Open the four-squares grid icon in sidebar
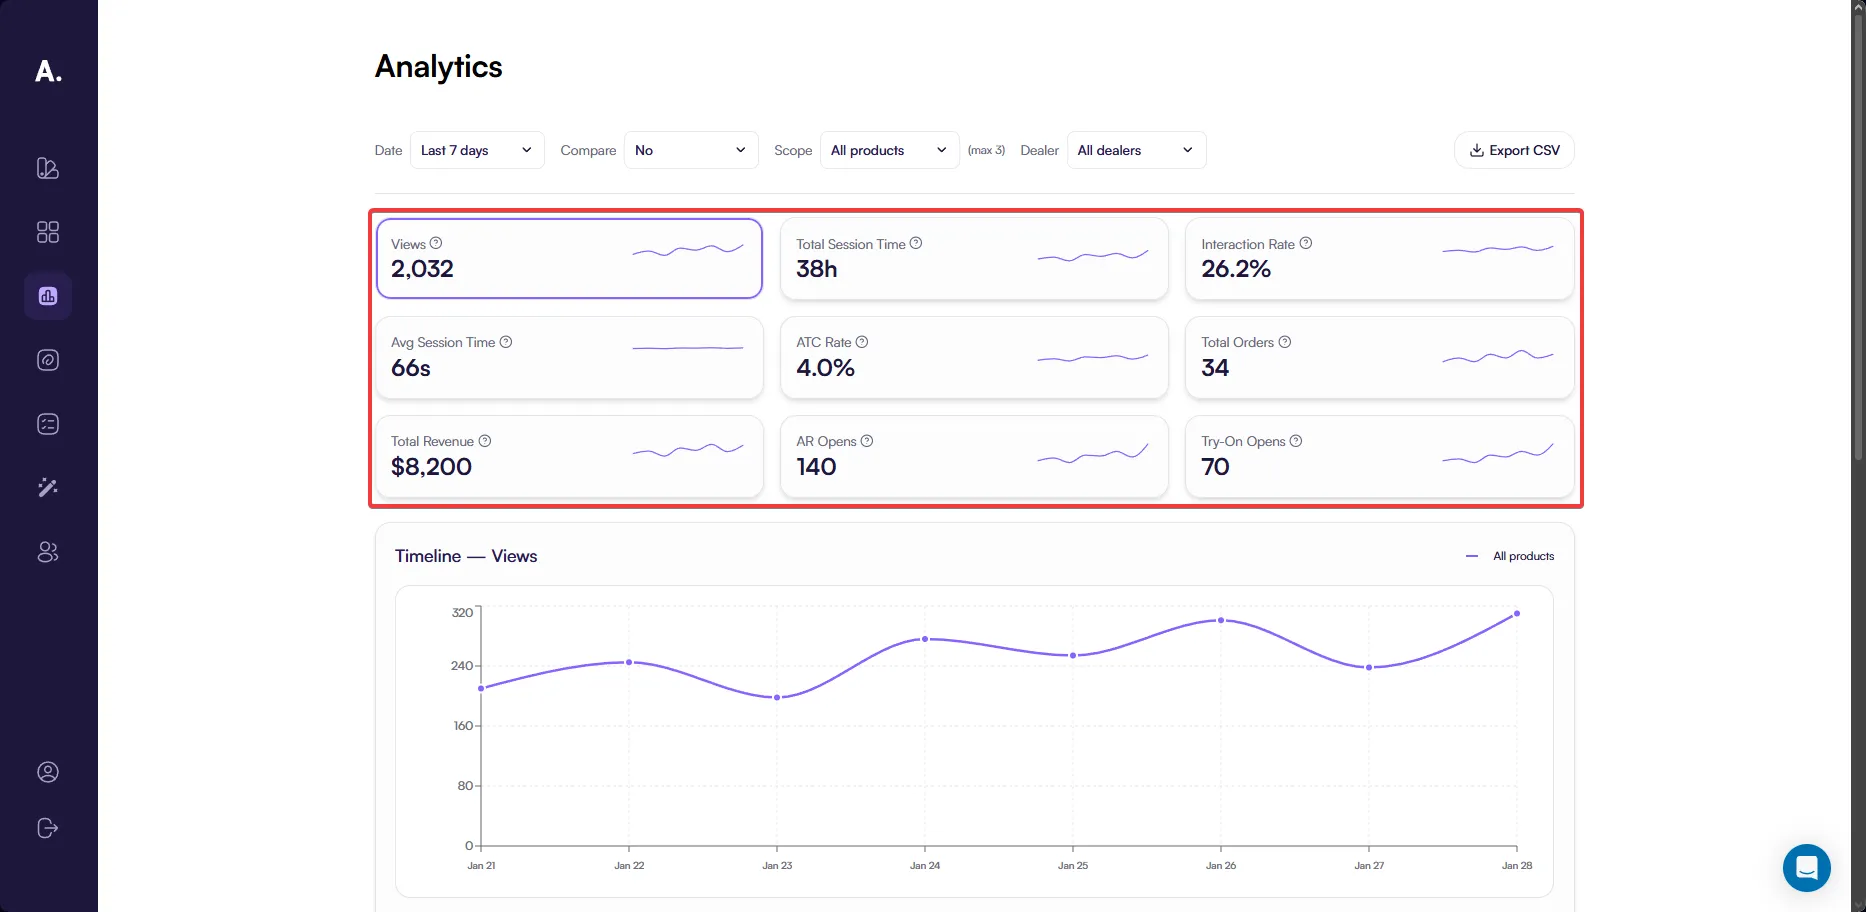 click(48, 232)
